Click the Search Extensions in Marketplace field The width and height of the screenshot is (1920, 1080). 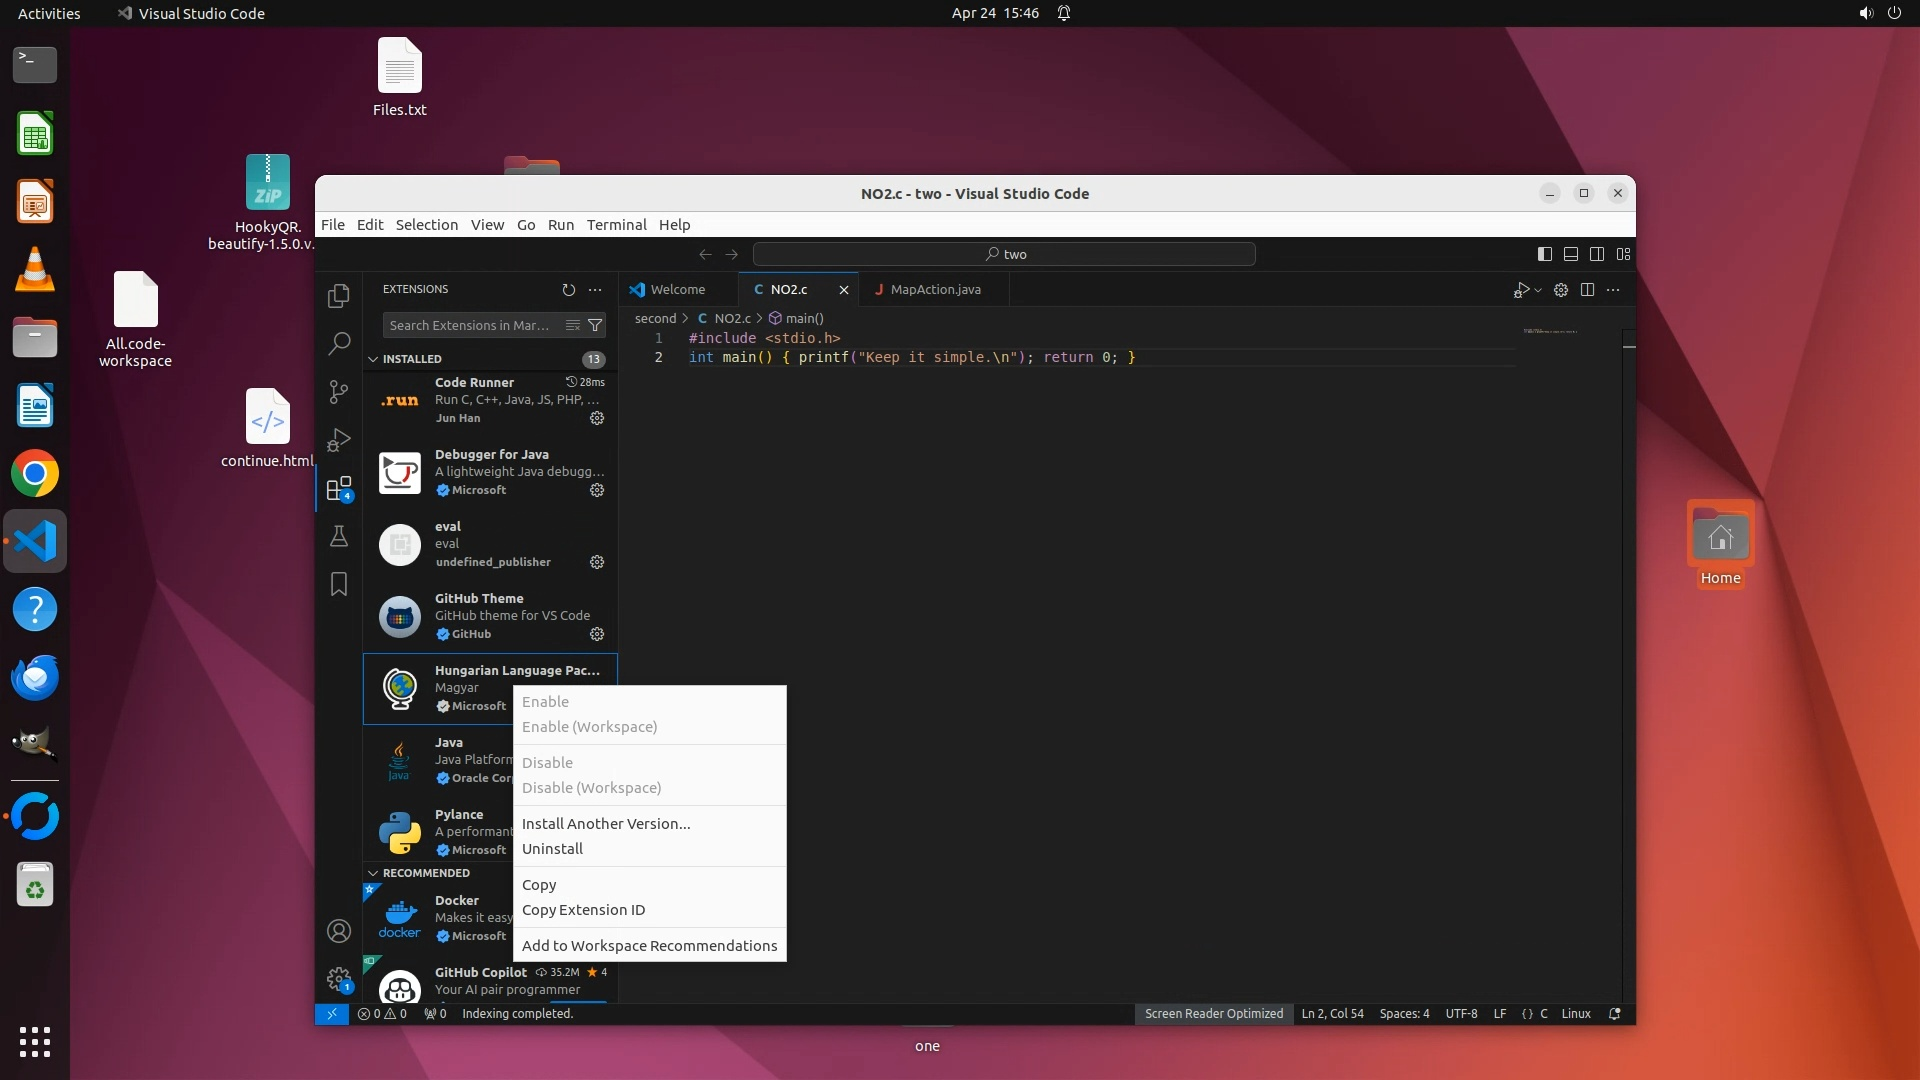pyautogui.click(x=470, y=325)
